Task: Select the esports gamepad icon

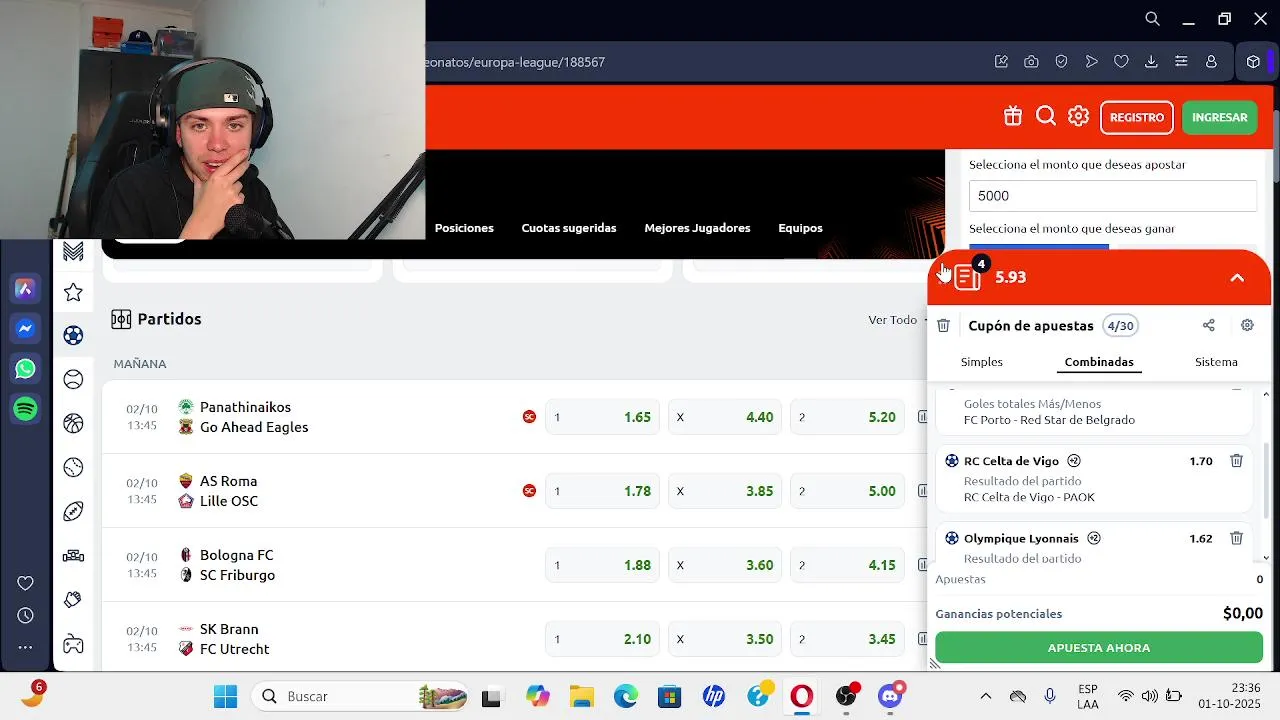Action: click(x=73, y=643)
